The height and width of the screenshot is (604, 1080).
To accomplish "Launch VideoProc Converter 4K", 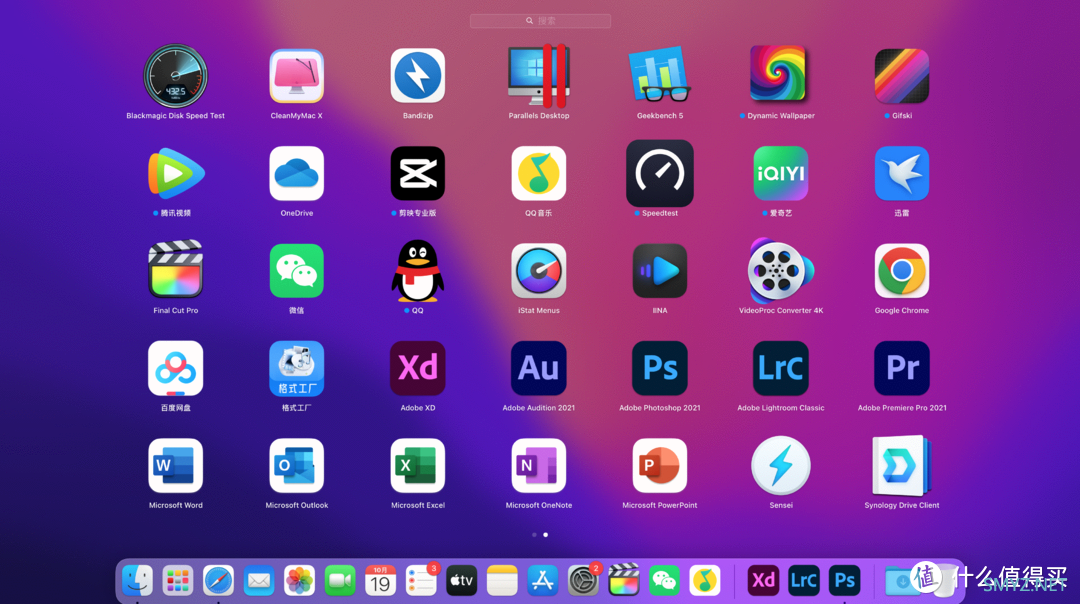I will pyautogui.click(x=780, y=271).
